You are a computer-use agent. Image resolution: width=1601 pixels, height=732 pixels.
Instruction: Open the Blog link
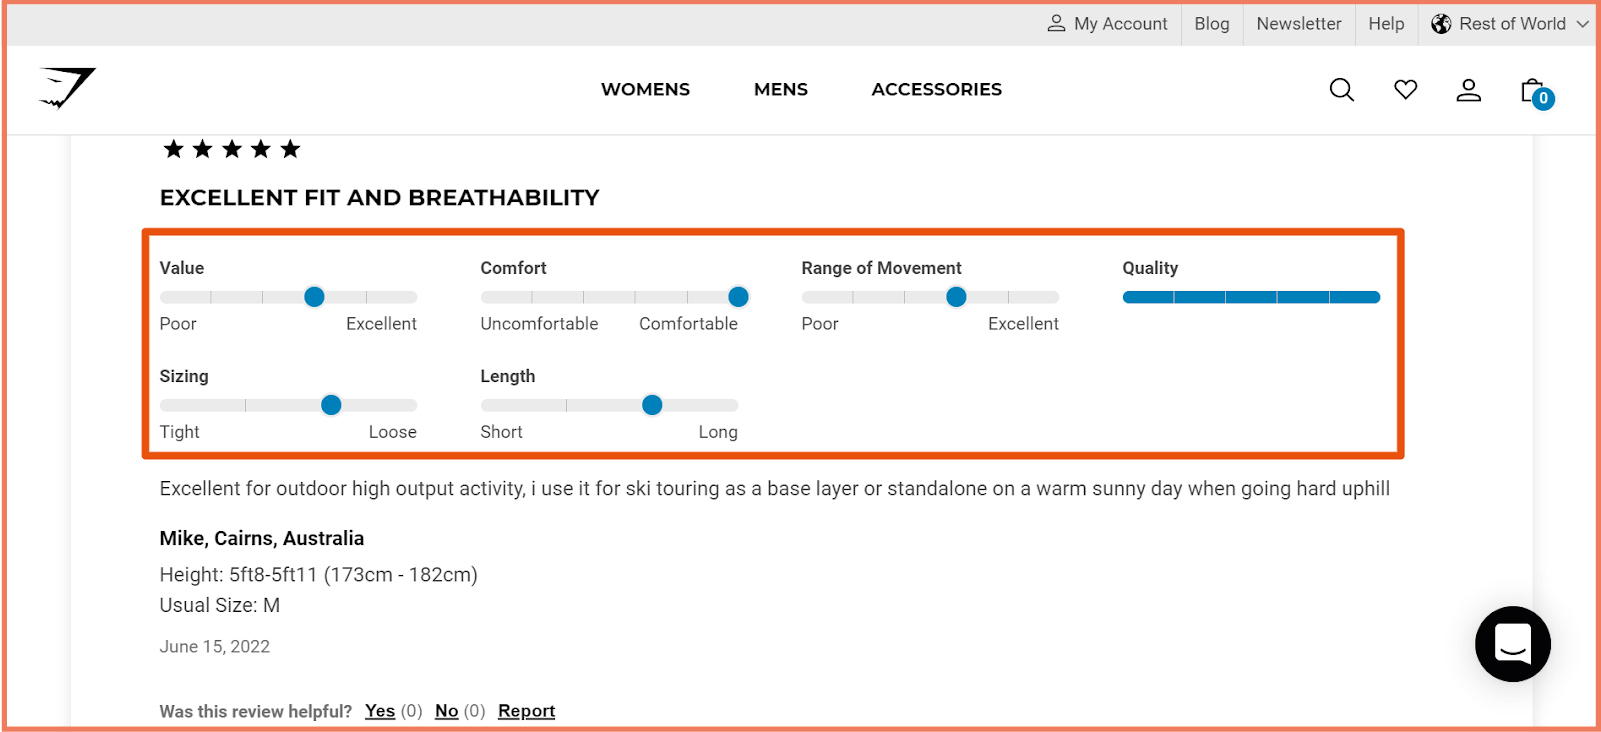(1211, 24)
